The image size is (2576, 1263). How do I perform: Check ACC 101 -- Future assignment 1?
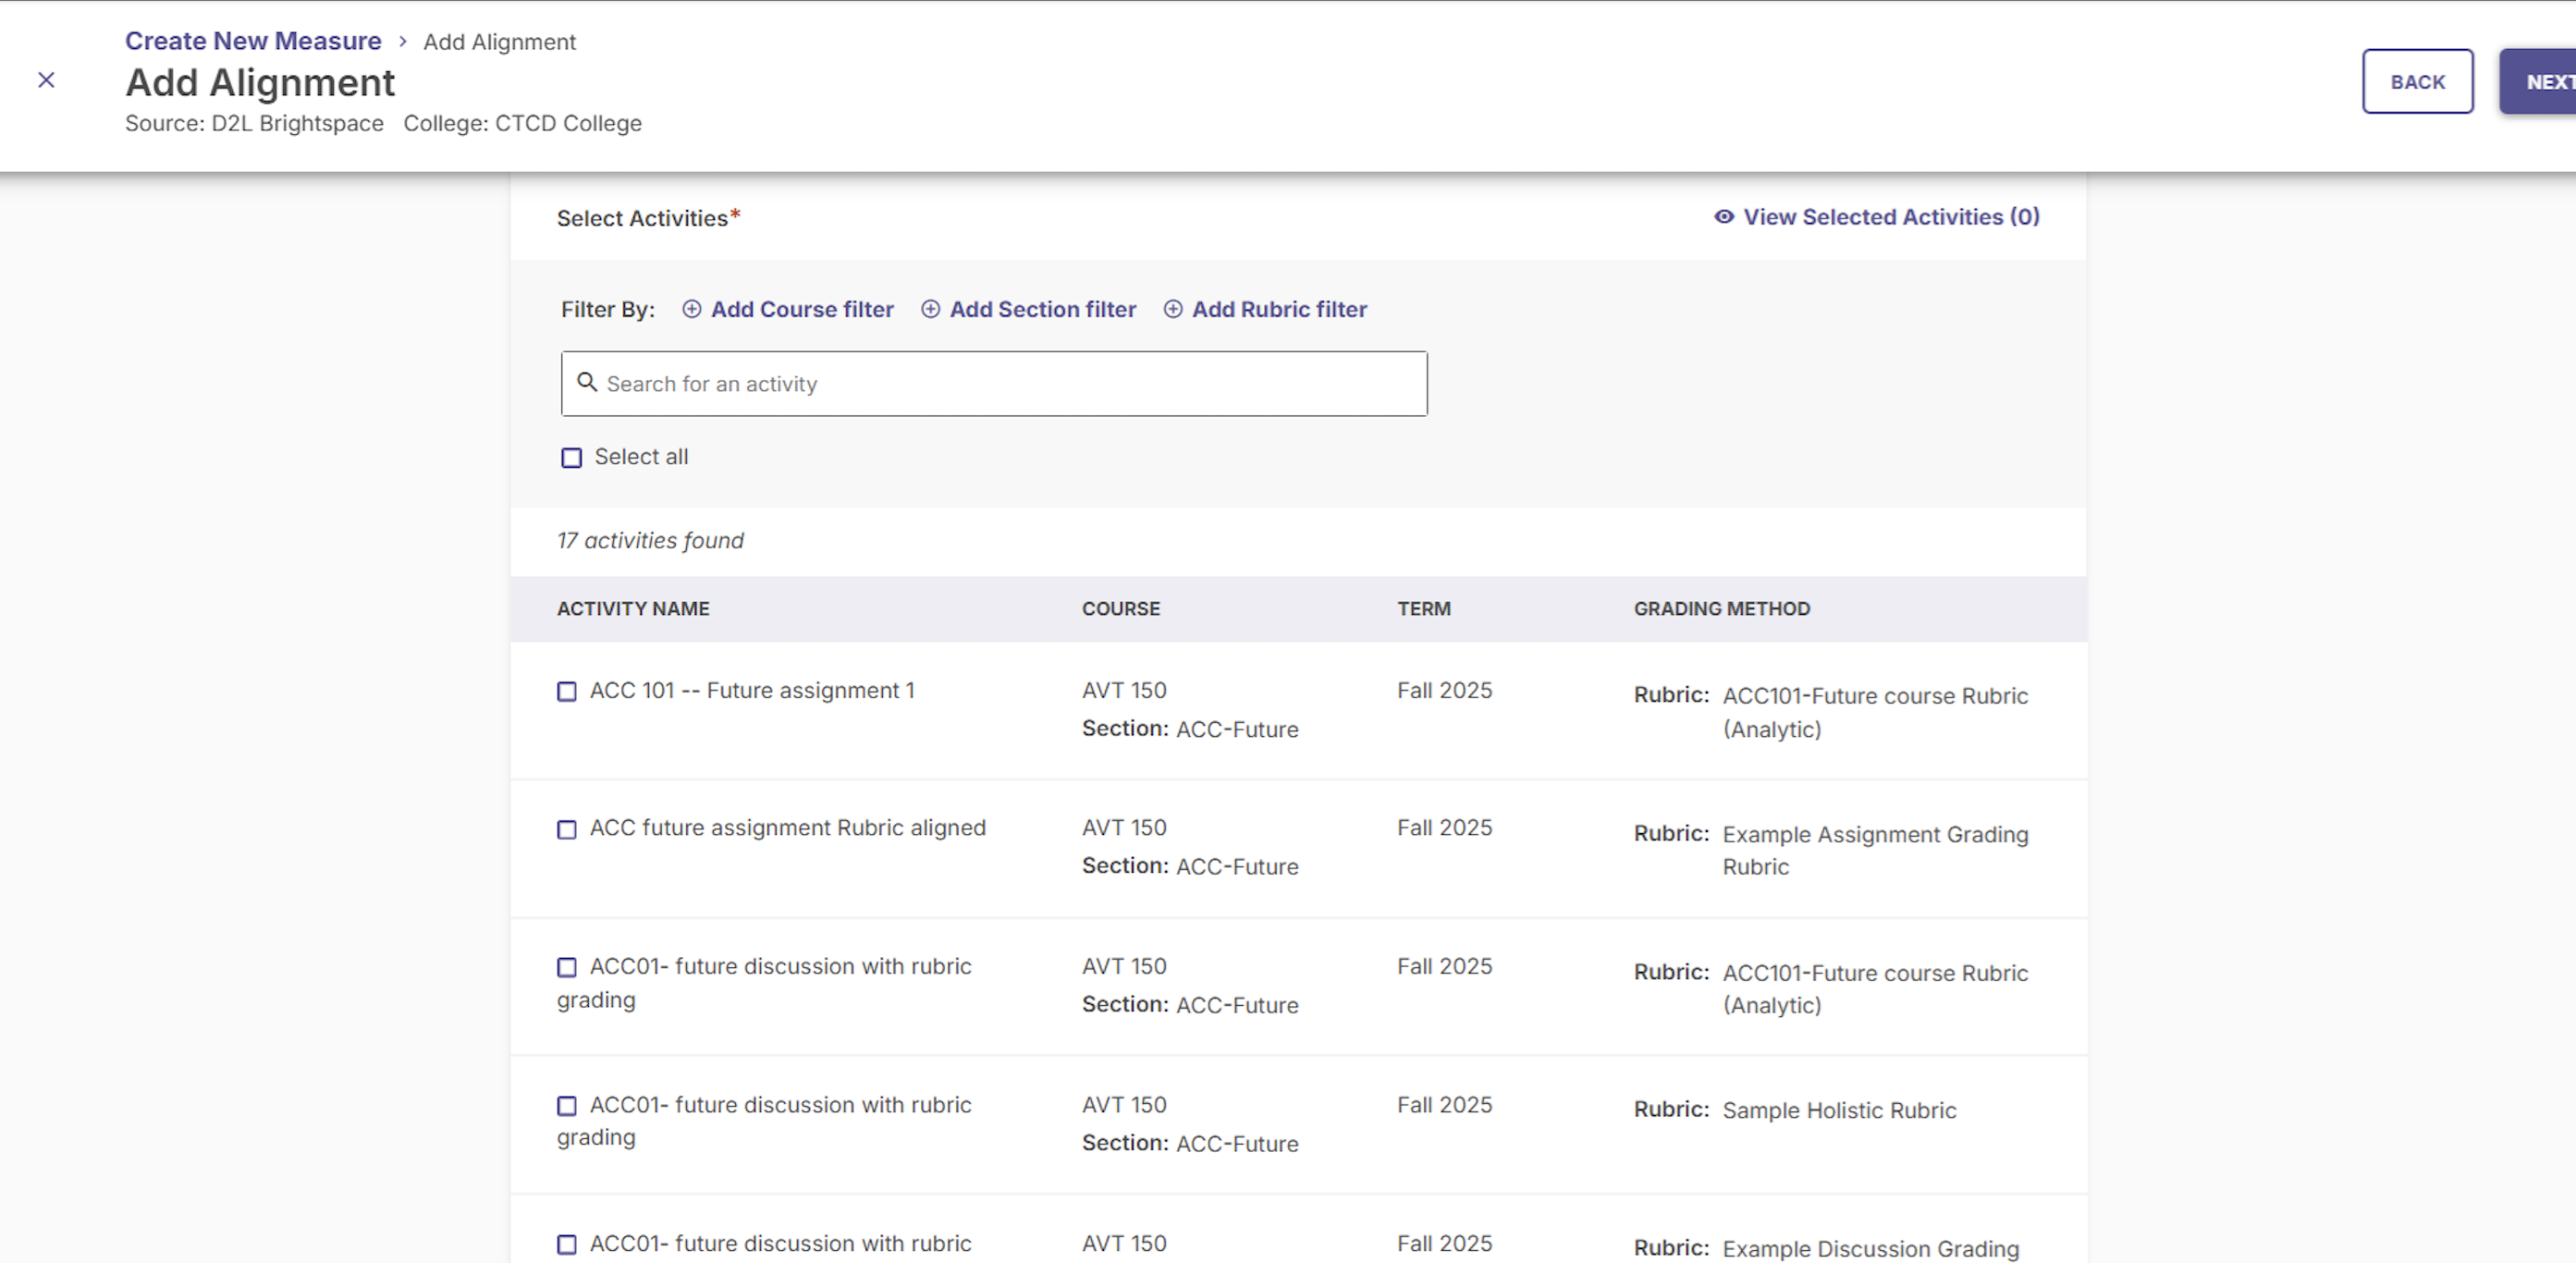pyautogui.click(x=567, y=692)
